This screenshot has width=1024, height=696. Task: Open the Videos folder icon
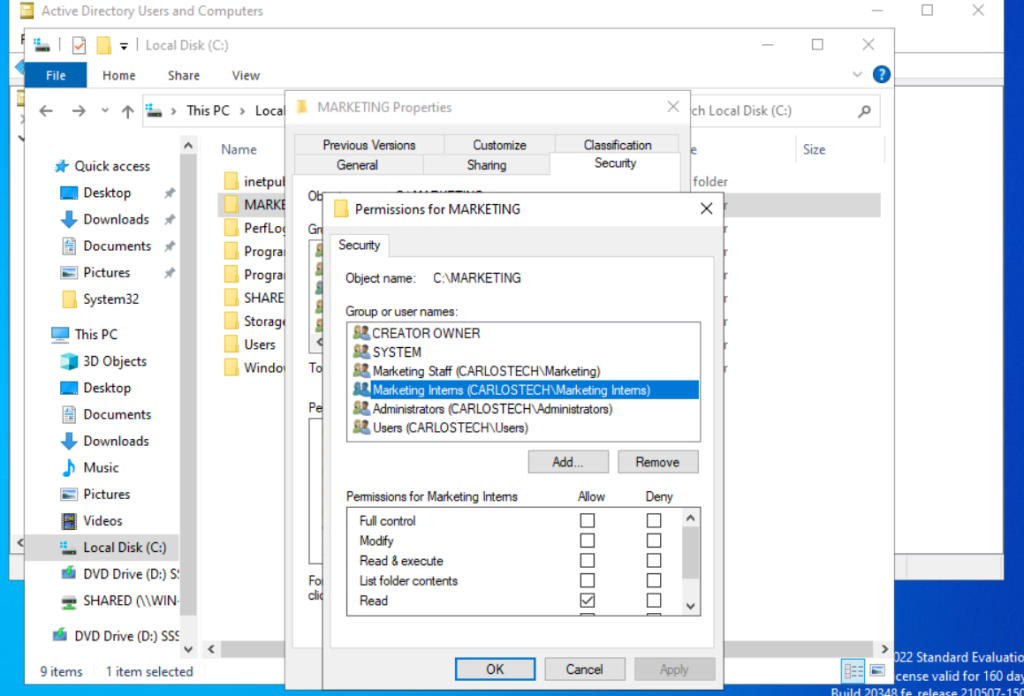coord(68,521)
